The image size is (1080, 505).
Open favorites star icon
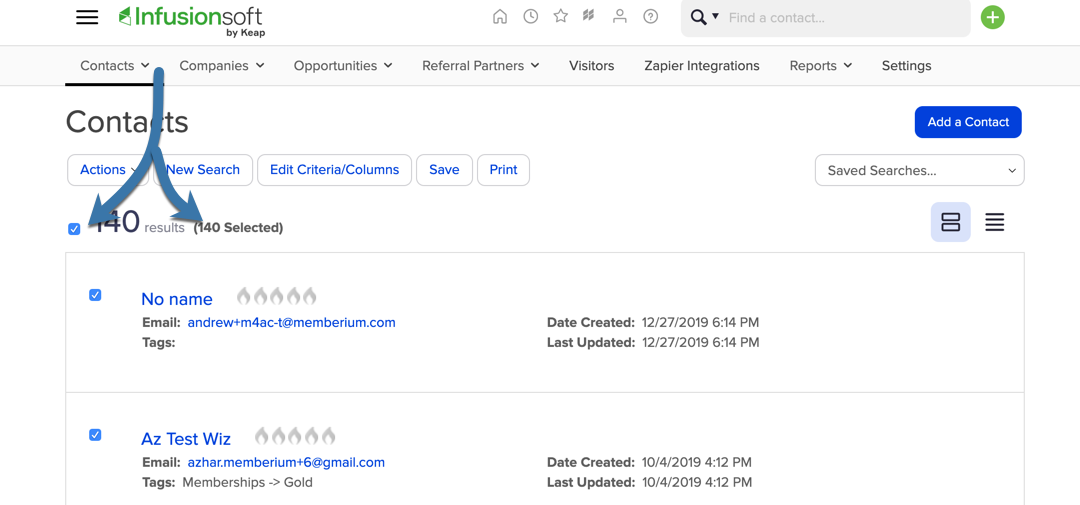coord(561,17)
